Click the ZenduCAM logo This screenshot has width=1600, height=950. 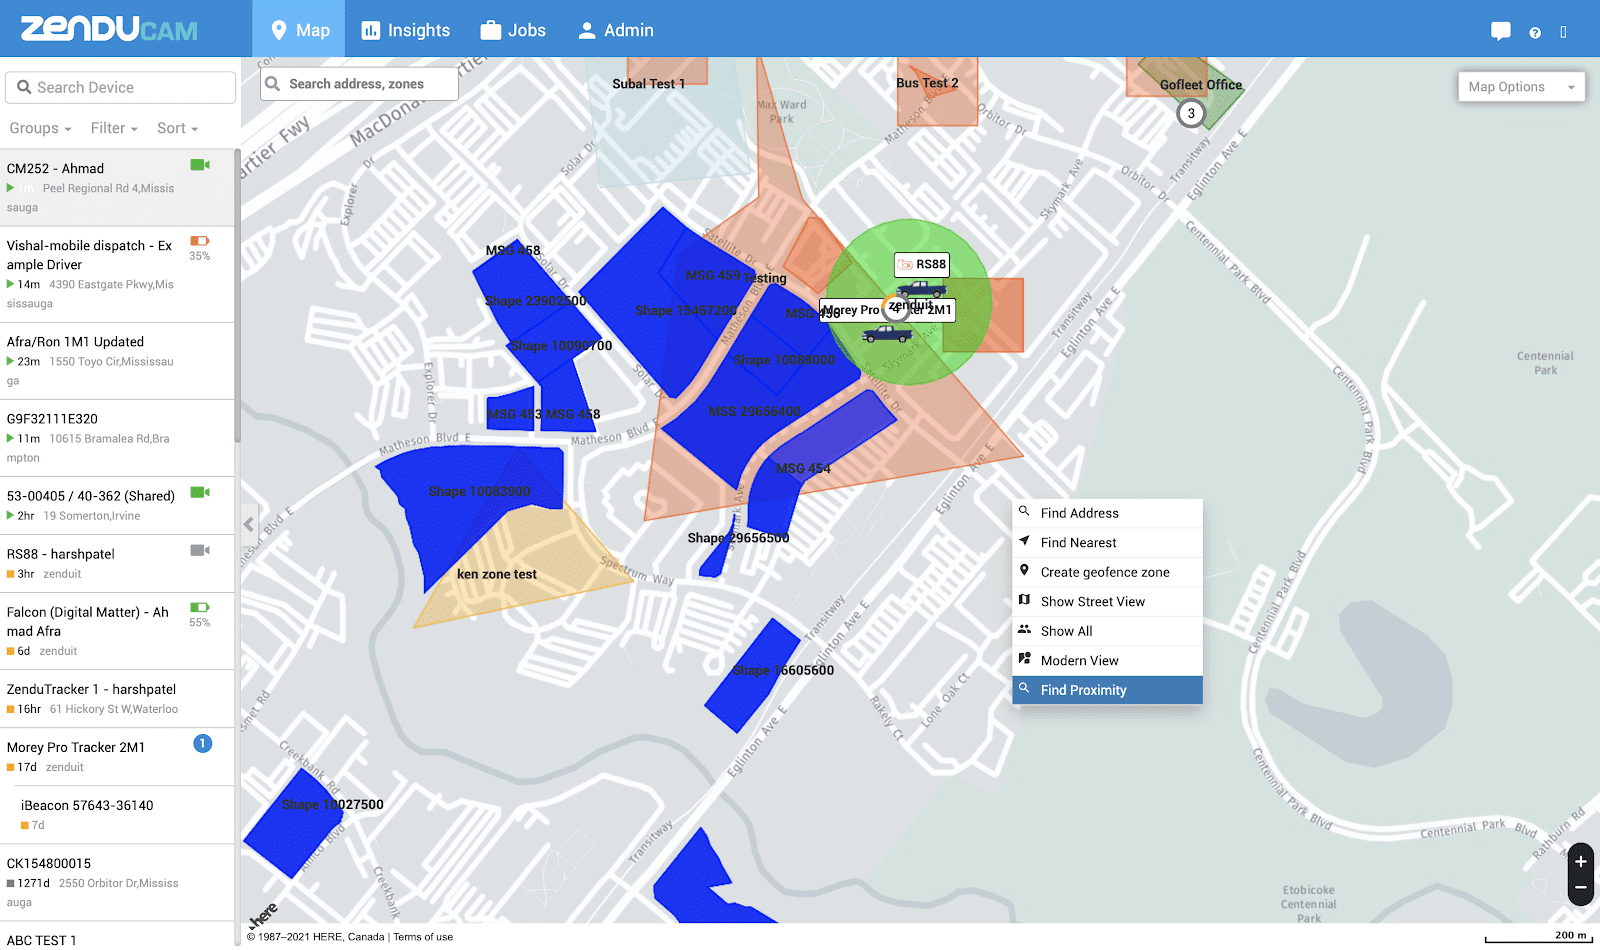tap(109, 29)
